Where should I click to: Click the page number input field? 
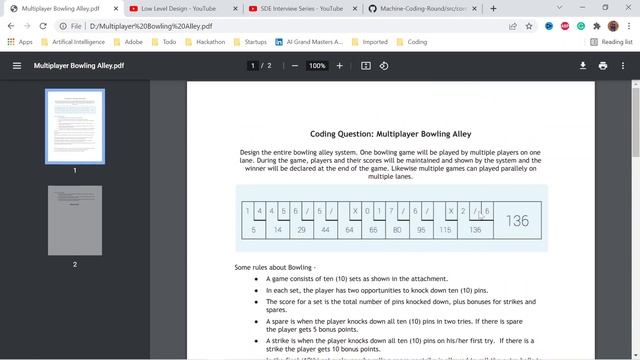[x=253, y=66]
